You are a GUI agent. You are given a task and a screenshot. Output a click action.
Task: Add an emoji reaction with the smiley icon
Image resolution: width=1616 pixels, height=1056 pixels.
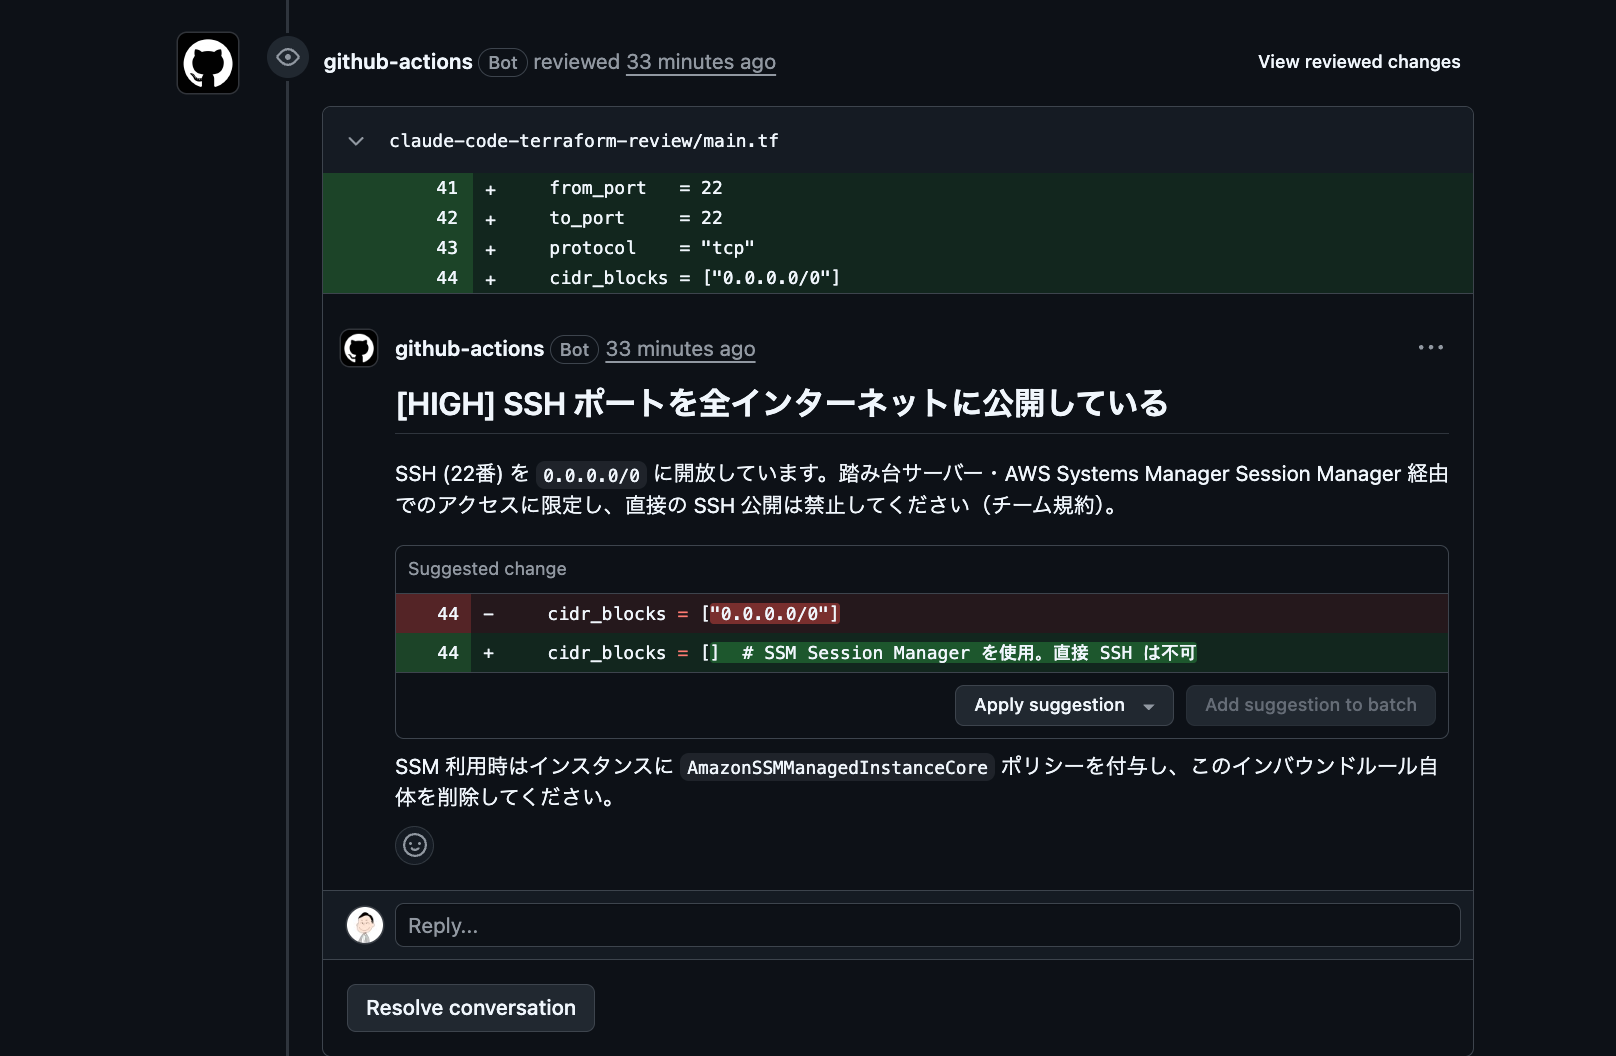point(414,845)
